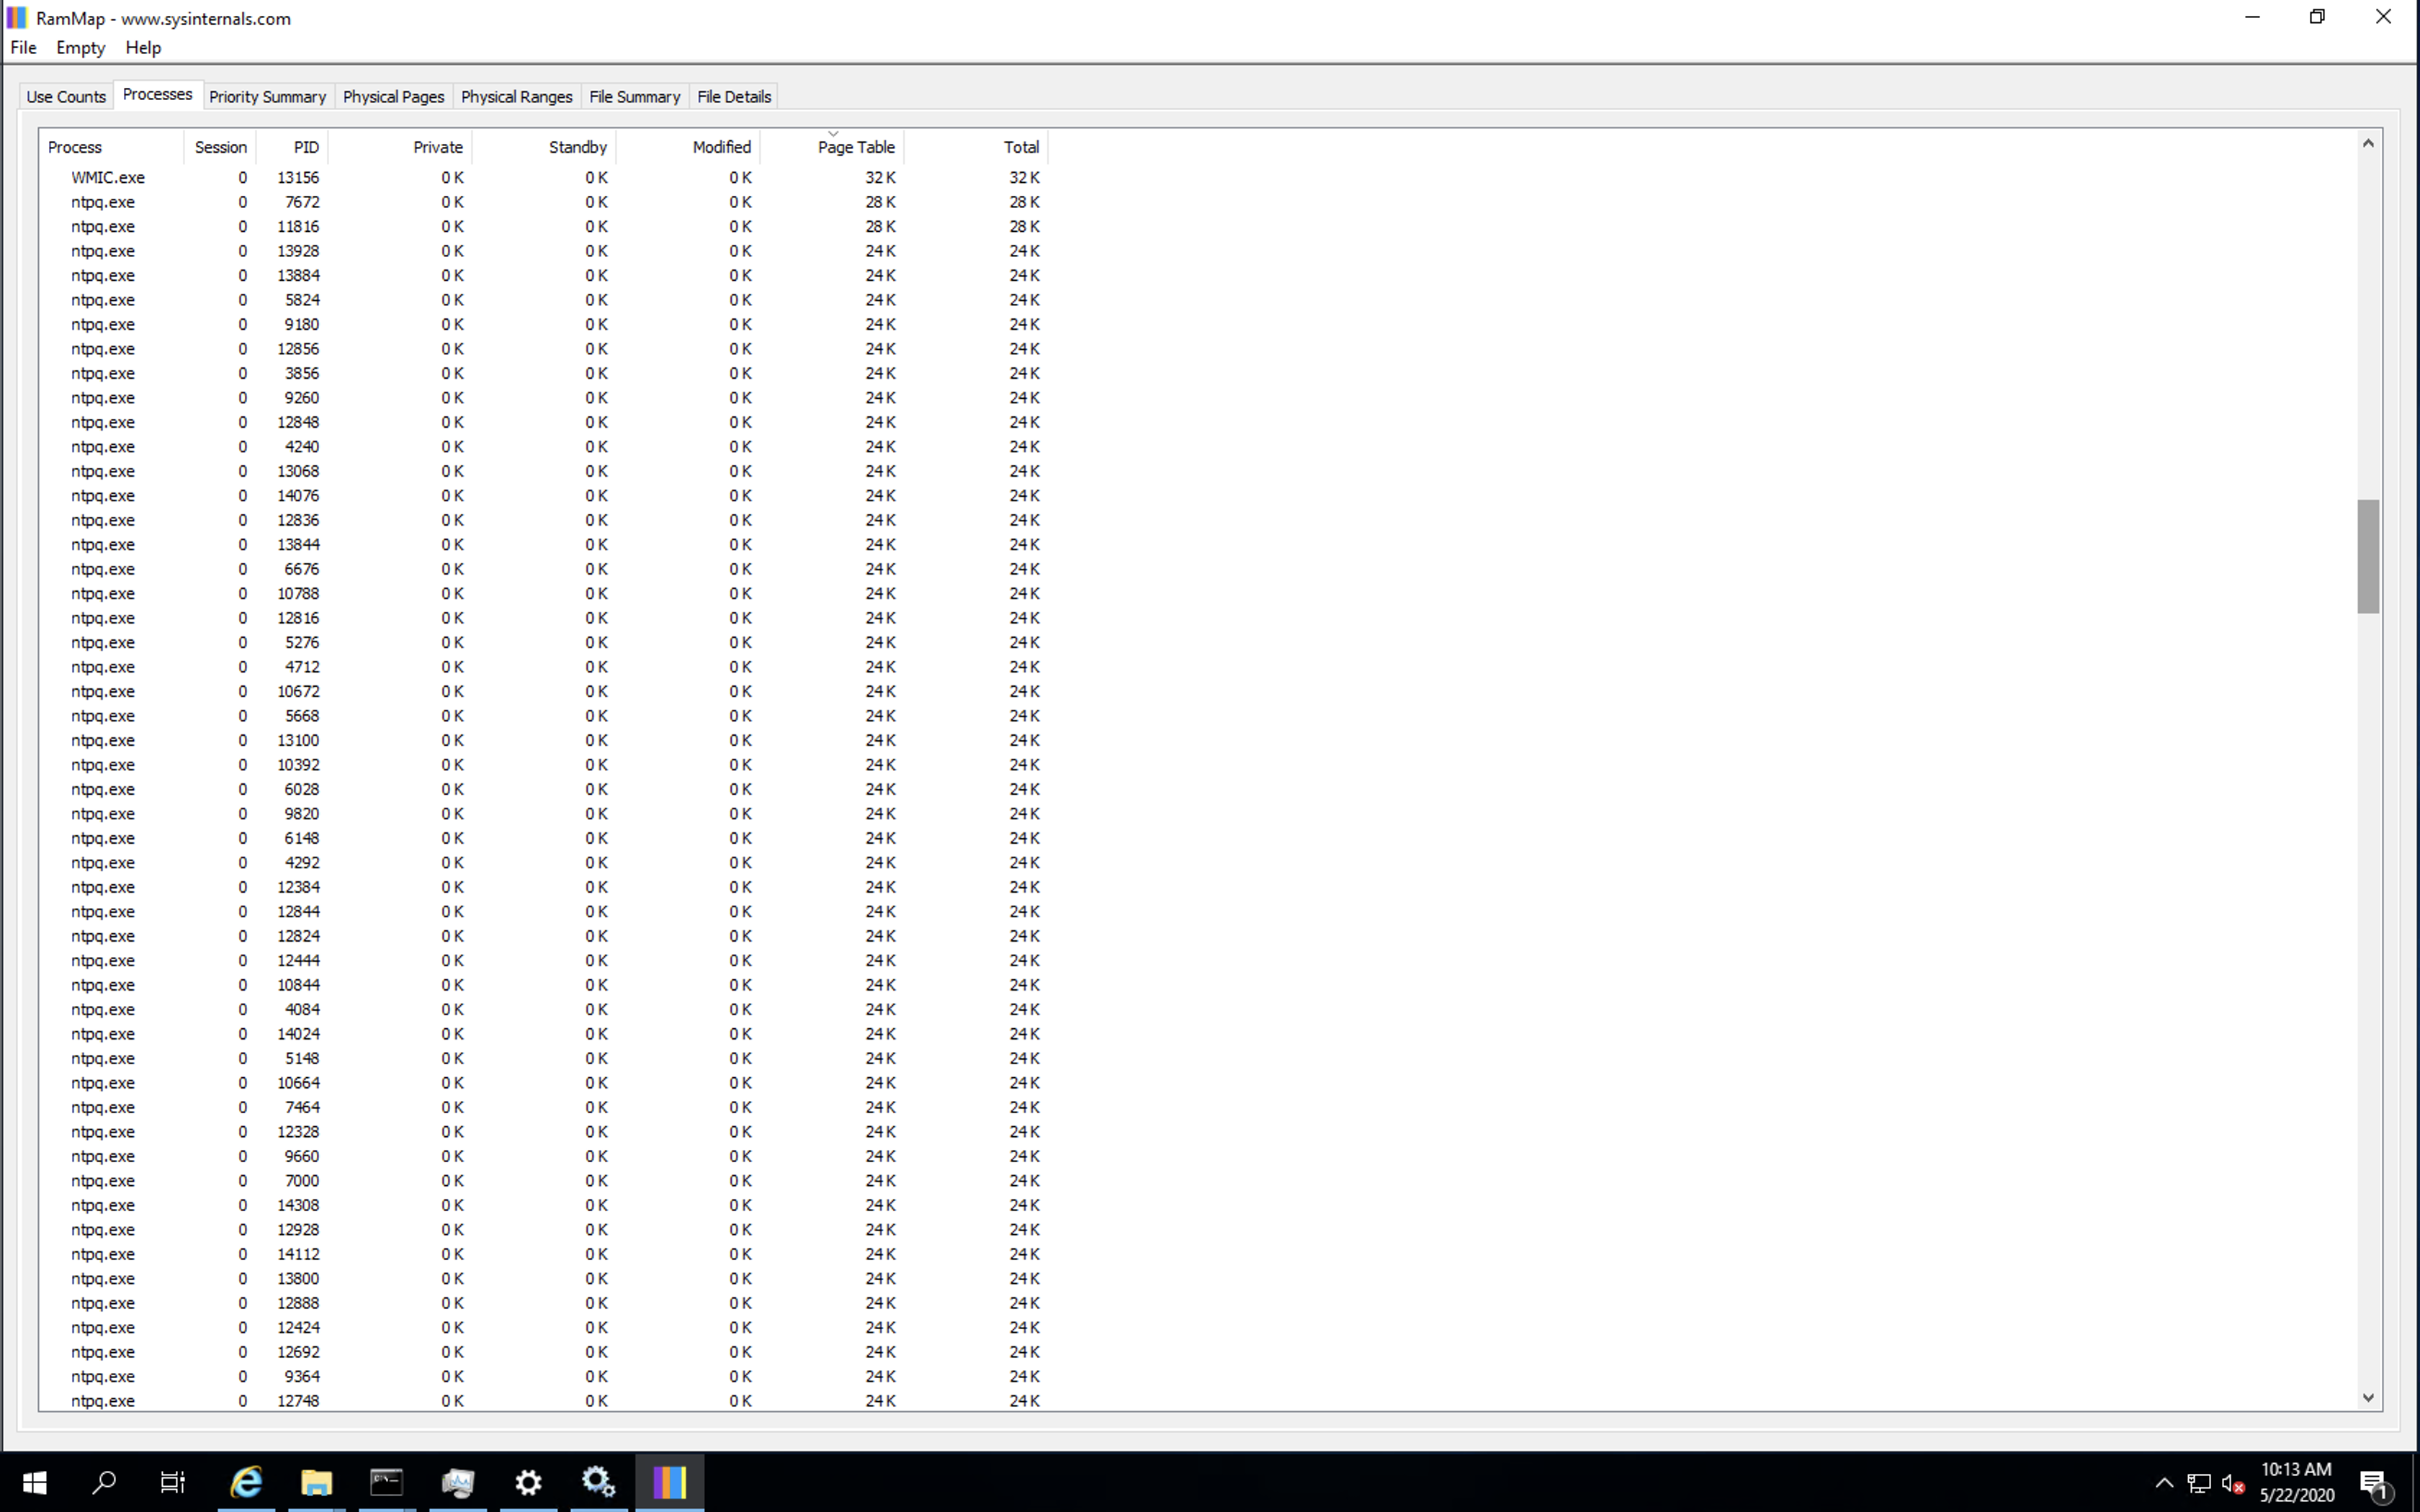Open File Explorer from the taskbar

tap(316, 1482)
